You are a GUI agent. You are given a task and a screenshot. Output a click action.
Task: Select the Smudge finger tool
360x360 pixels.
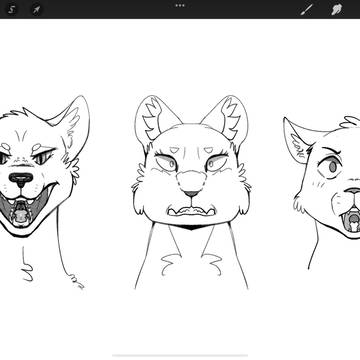click(x=336, y=9)
